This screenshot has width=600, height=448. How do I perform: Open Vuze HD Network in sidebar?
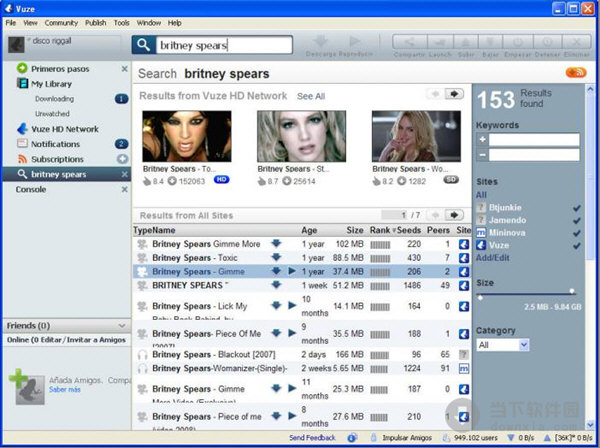click(x=65, y=129)
